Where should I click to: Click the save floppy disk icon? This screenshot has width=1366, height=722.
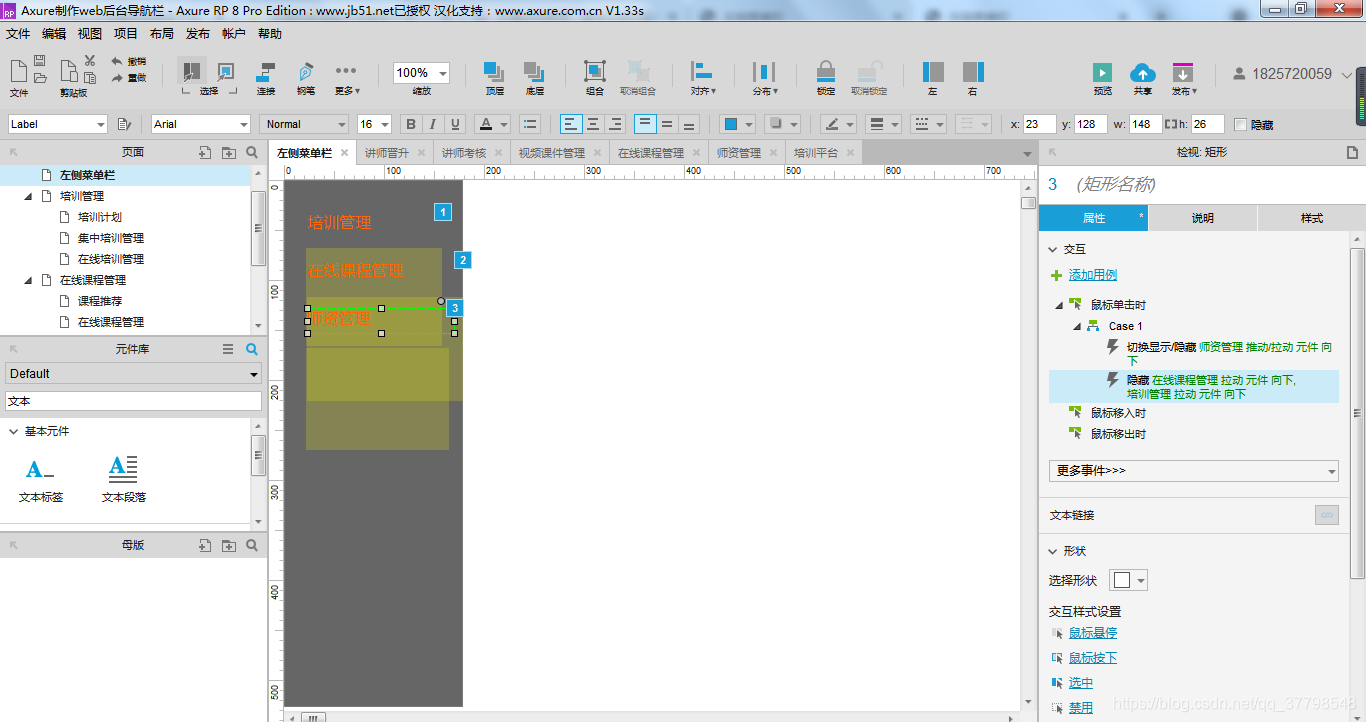[40, 61]
